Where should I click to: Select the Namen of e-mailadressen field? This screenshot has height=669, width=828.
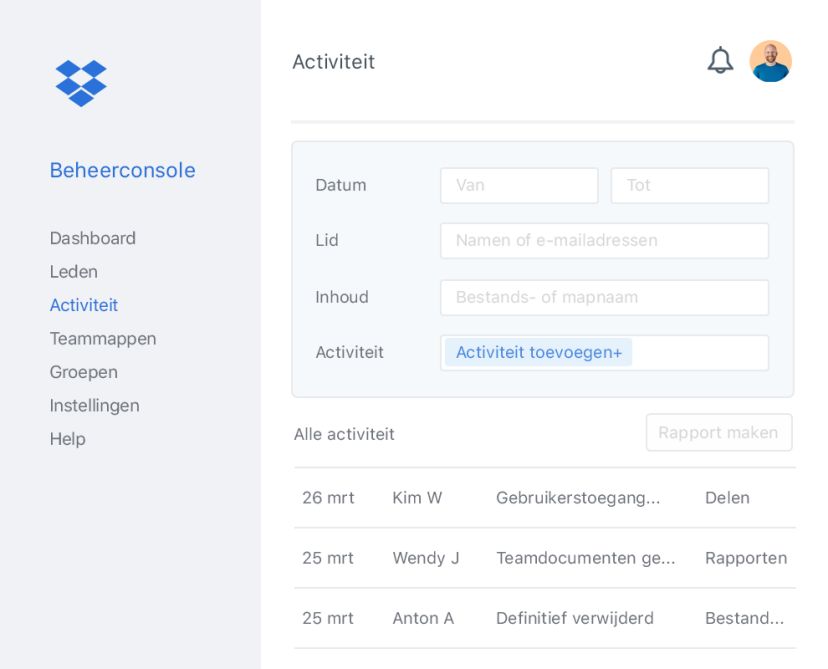(x=604, y=240)
